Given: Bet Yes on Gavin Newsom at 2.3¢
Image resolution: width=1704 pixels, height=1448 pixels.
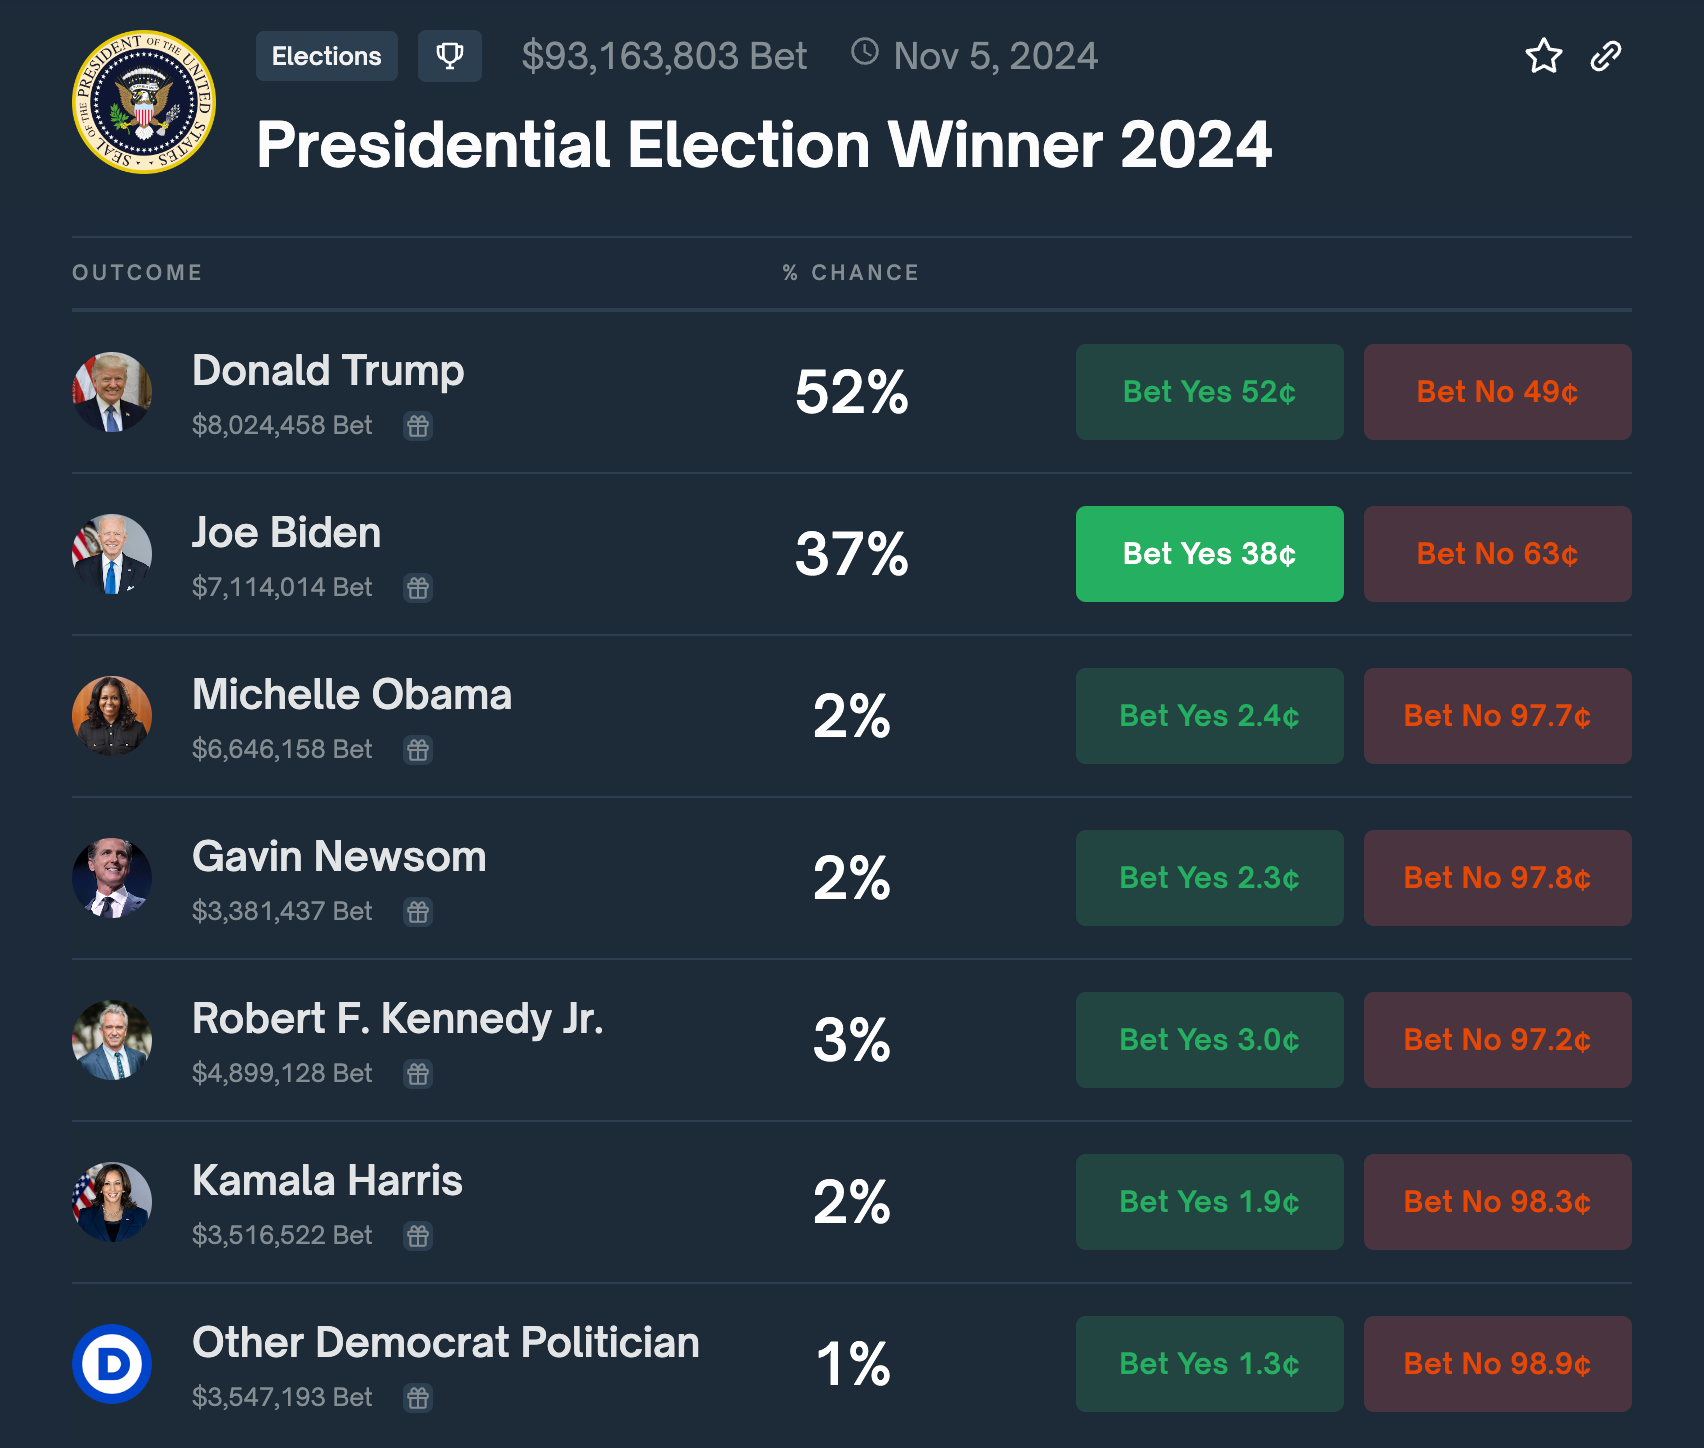Looking at the screenshot, I should pyautogui.click(x=1209, y=877).
